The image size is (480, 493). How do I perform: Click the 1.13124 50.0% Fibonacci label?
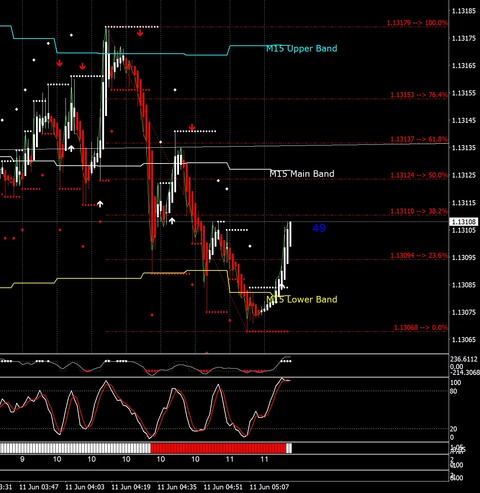419,175
